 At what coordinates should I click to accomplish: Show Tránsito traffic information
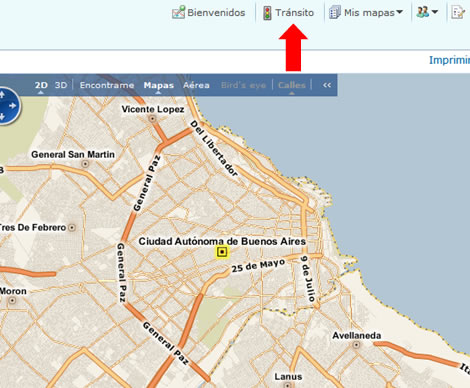pyautogui.click(x=294, y=13)
